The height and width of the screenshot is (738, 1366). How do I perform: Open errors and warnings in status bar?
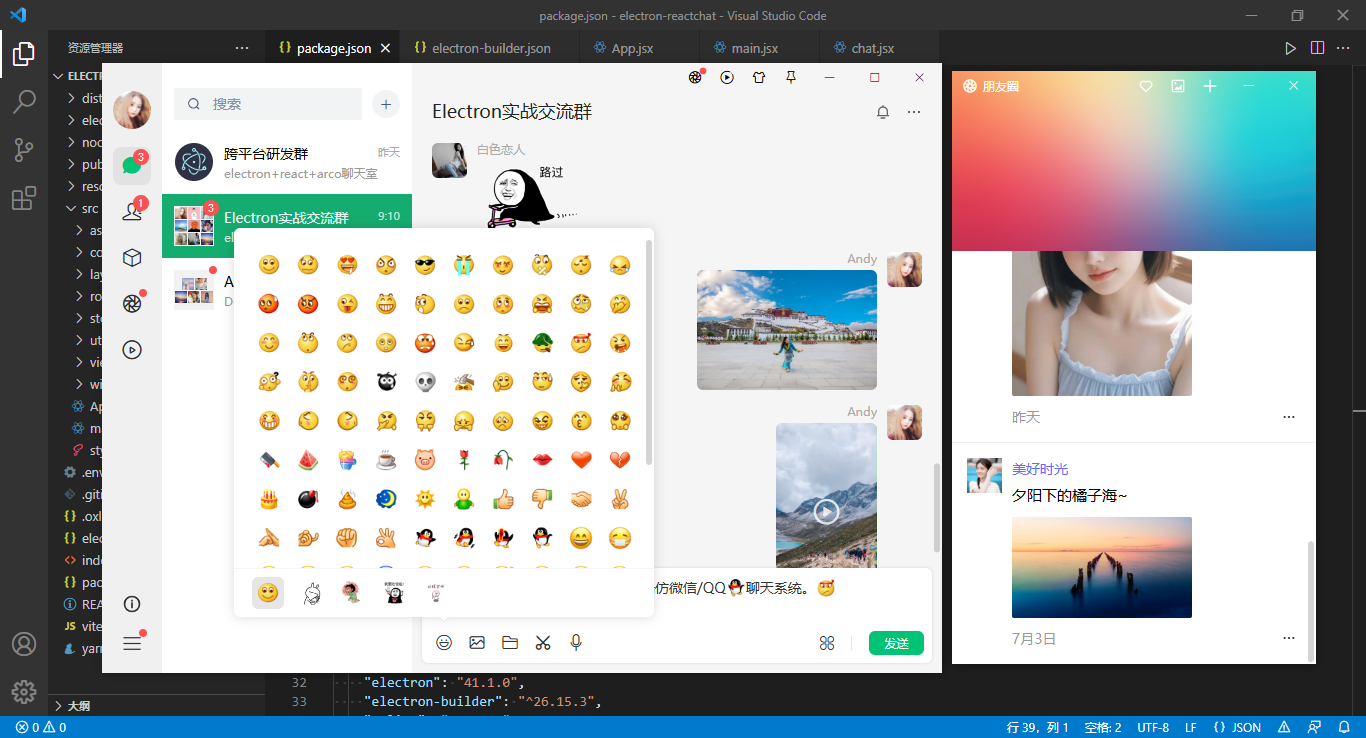(x=40, y=727)
